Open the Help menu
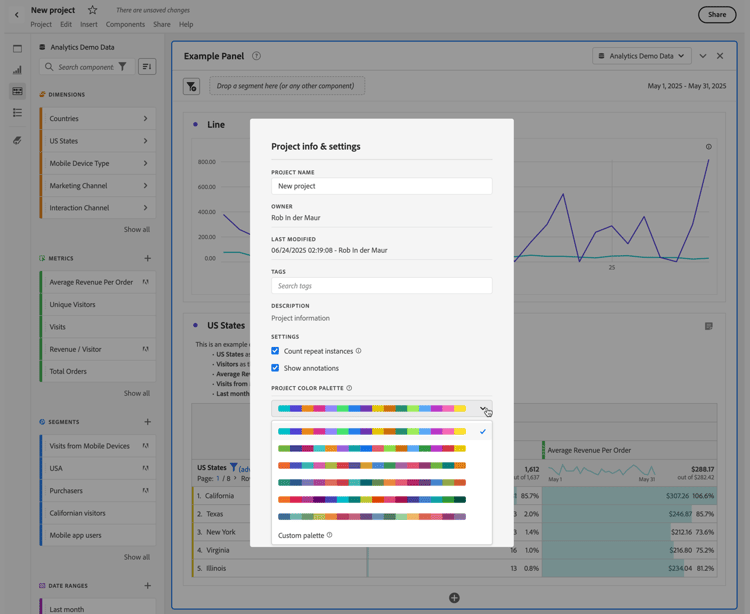This screenshot has width=750, height=614. (x=186, y=24)
